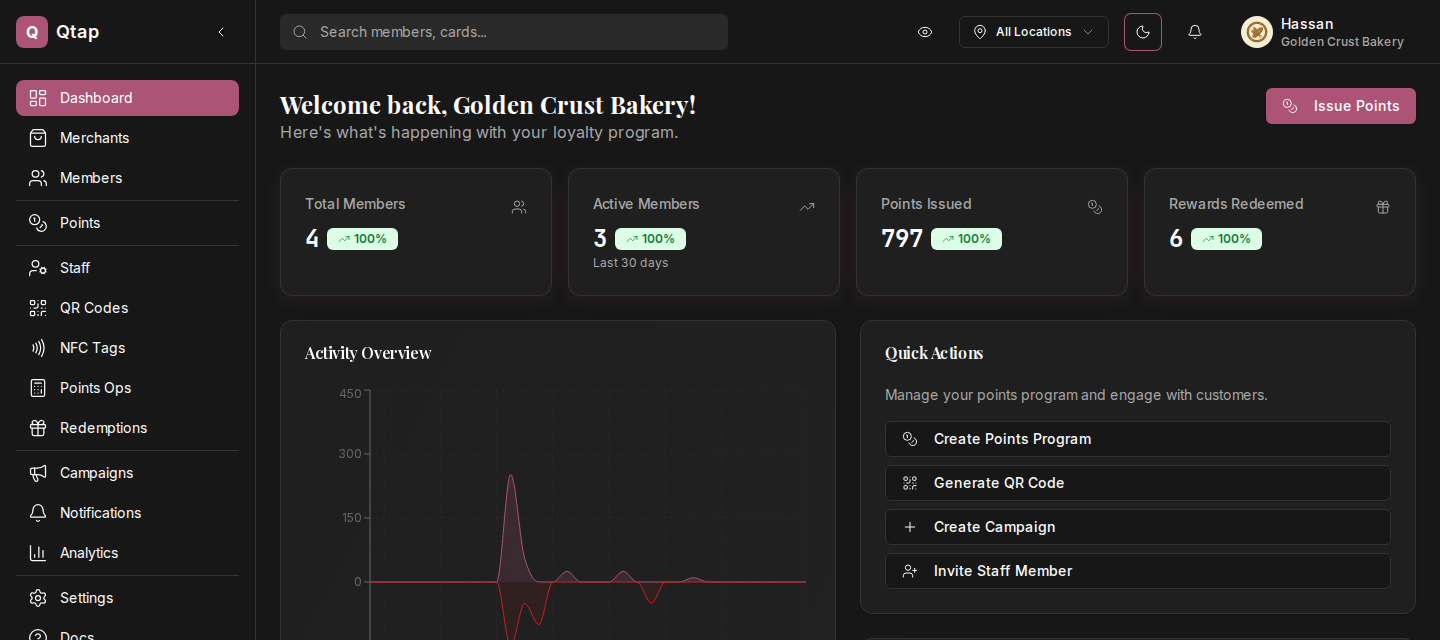Viewport: 1440px width, 640px height.
Task: Open the Hassan user profile name
Action: pyautogui.click(x=1307, y=24)
